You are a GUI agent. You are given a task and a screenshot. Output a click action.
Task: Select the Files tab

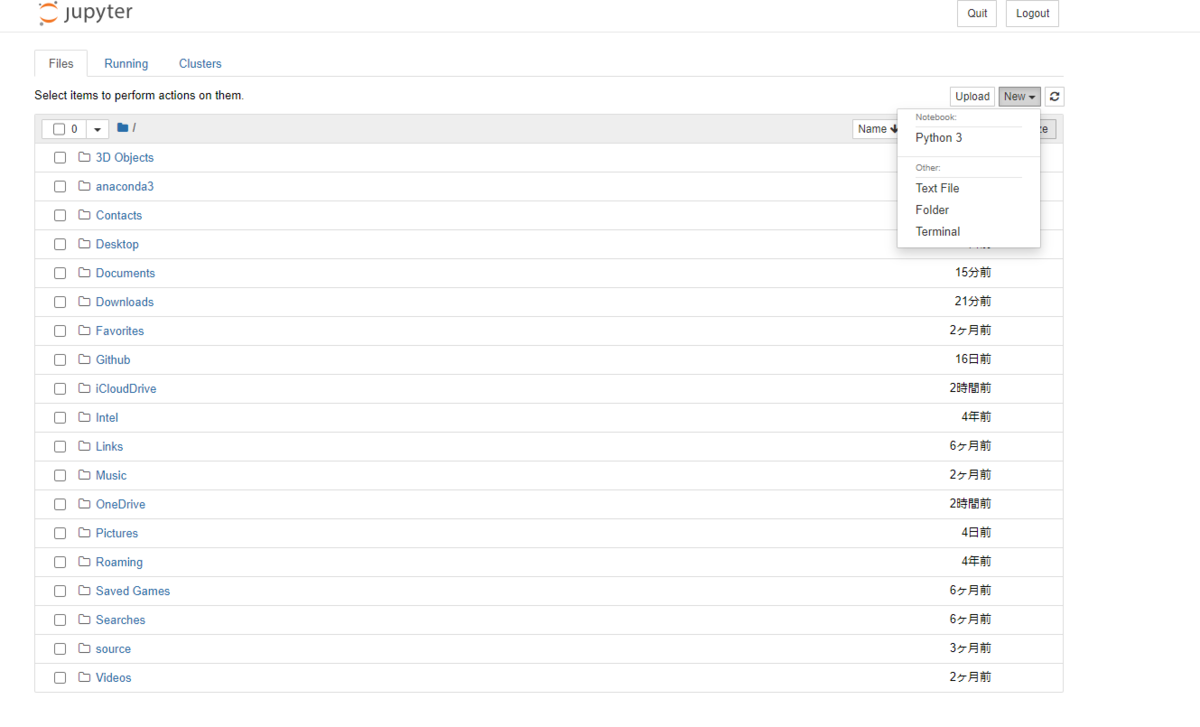pos(61,63)
